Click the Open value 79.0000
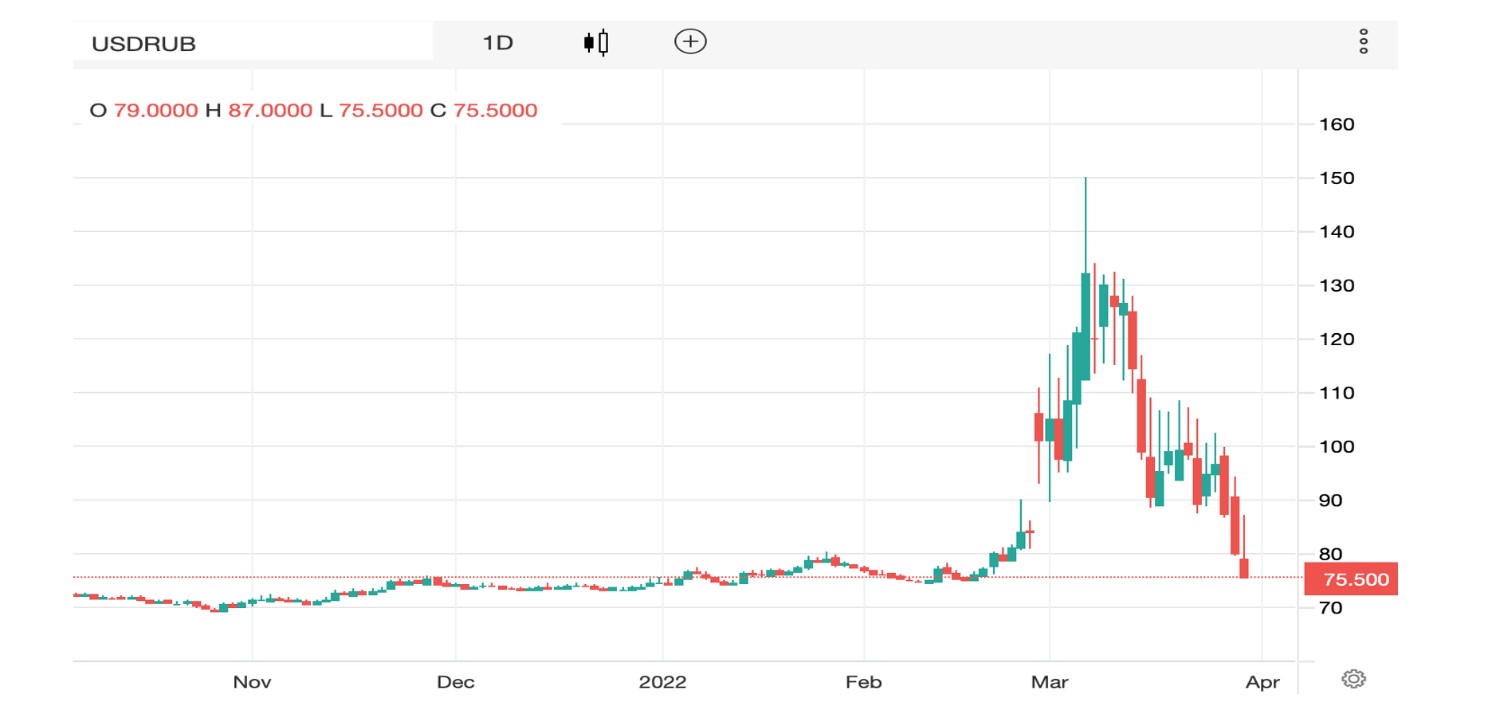Screen dimensions: 1492x714 [x=155, y=111]
